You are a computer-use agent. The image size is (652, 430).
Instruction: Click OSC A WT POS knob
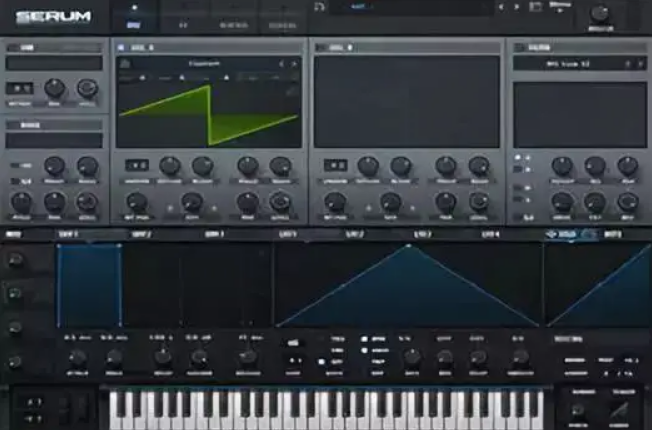(137, 202)
